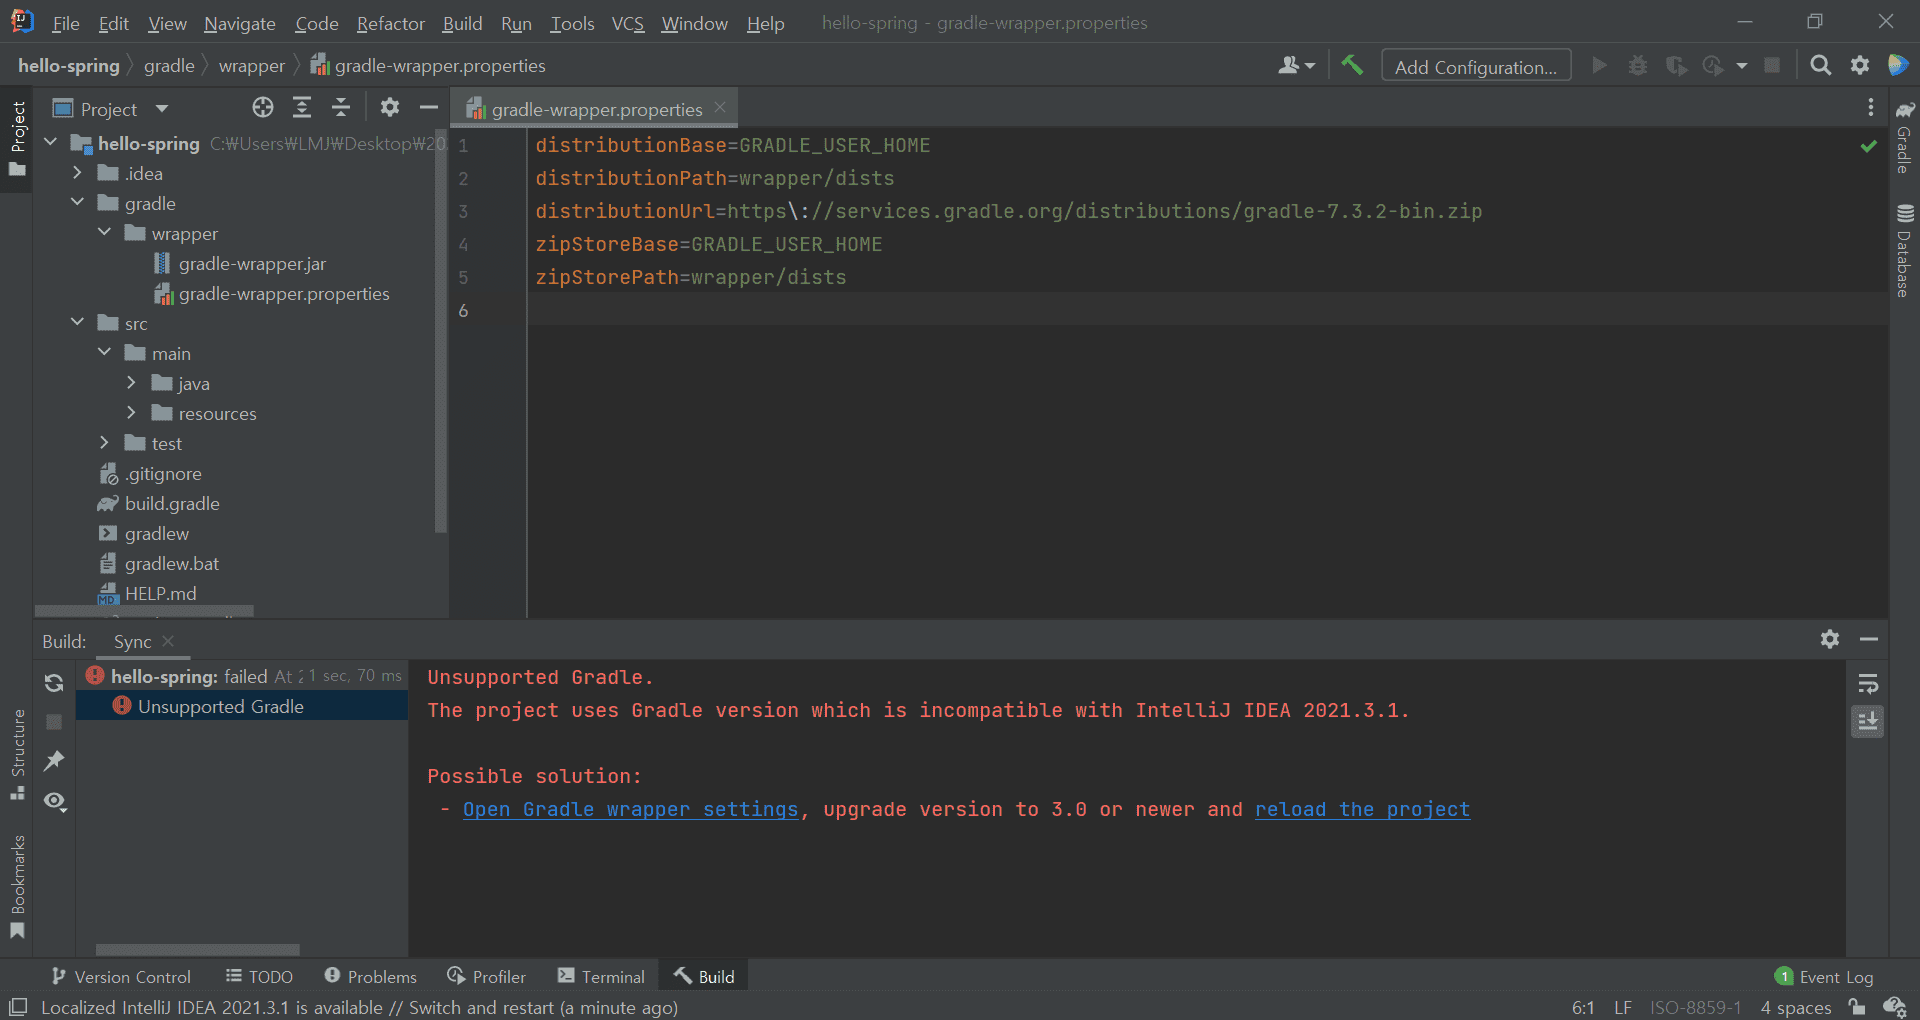The image size is (1920, 1020).
Task: Toggle soft-wrap in build output
Action: [1867, 684]
